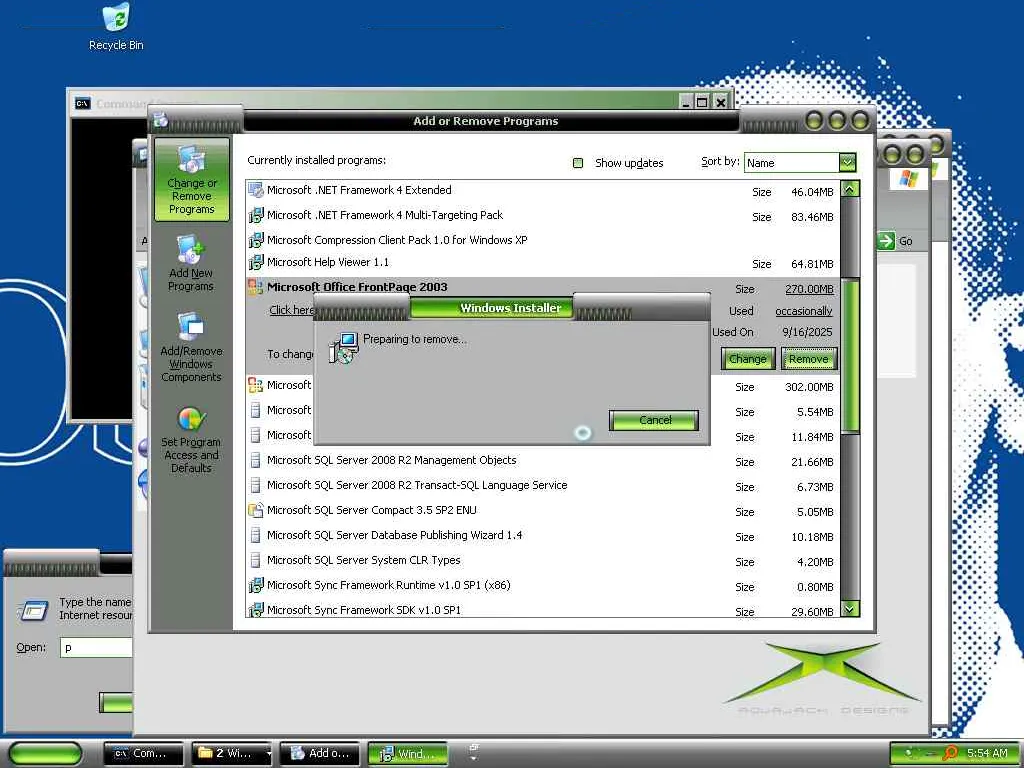Image resolution: width=1024 pixels, height=768 pixels.
Task: Select 'Microsoft SQL Server System CLR Types' row
Action: (543, 560)
